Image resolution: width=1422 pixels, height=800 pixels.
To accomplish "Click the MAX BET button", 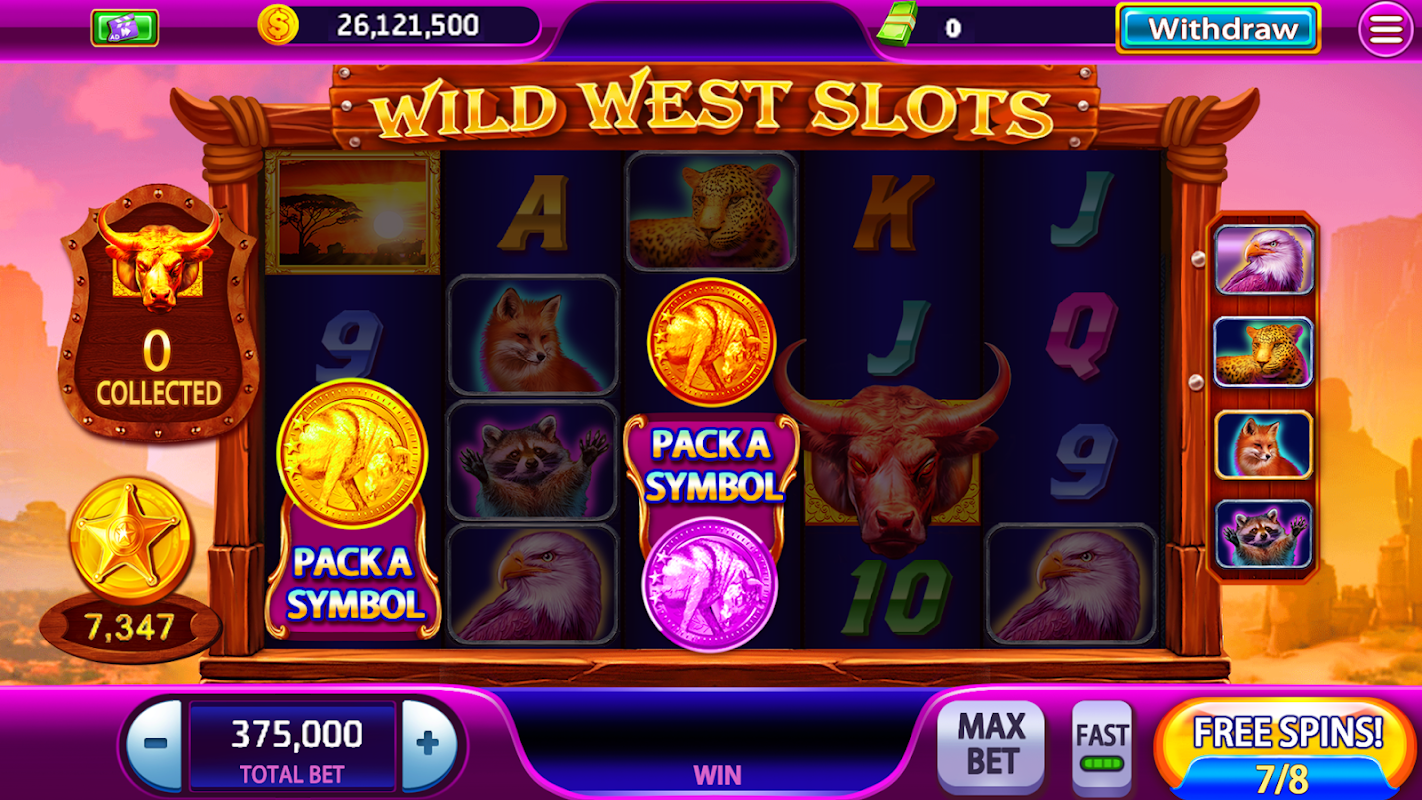I will [991, 747].
